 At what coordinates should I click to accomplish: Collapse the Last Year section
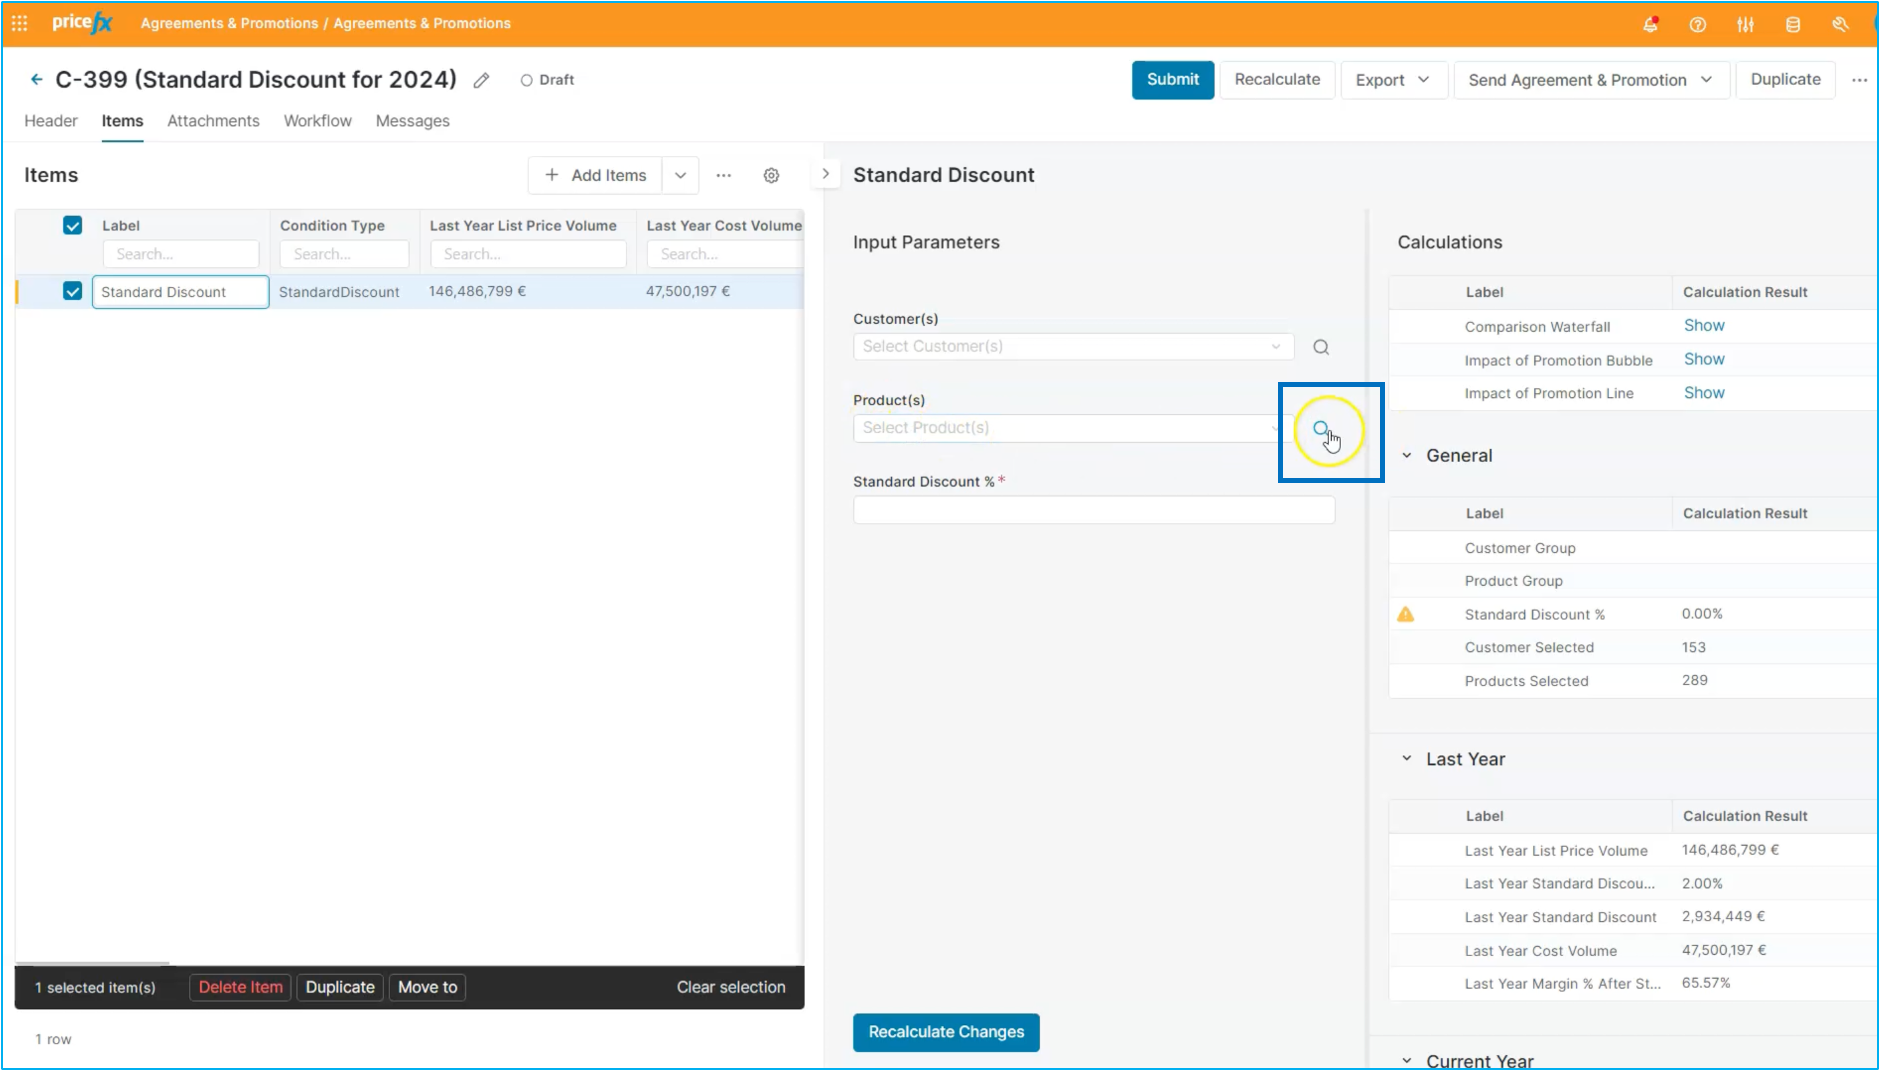click(x=1406, y=759)
